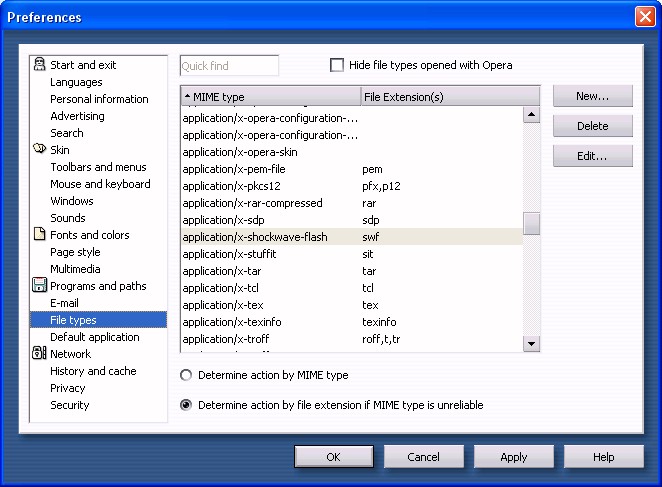Image resolution: width=662 pixels, height=487 pixels.
Task: Click the Apply button
Action: click(514, 457)
